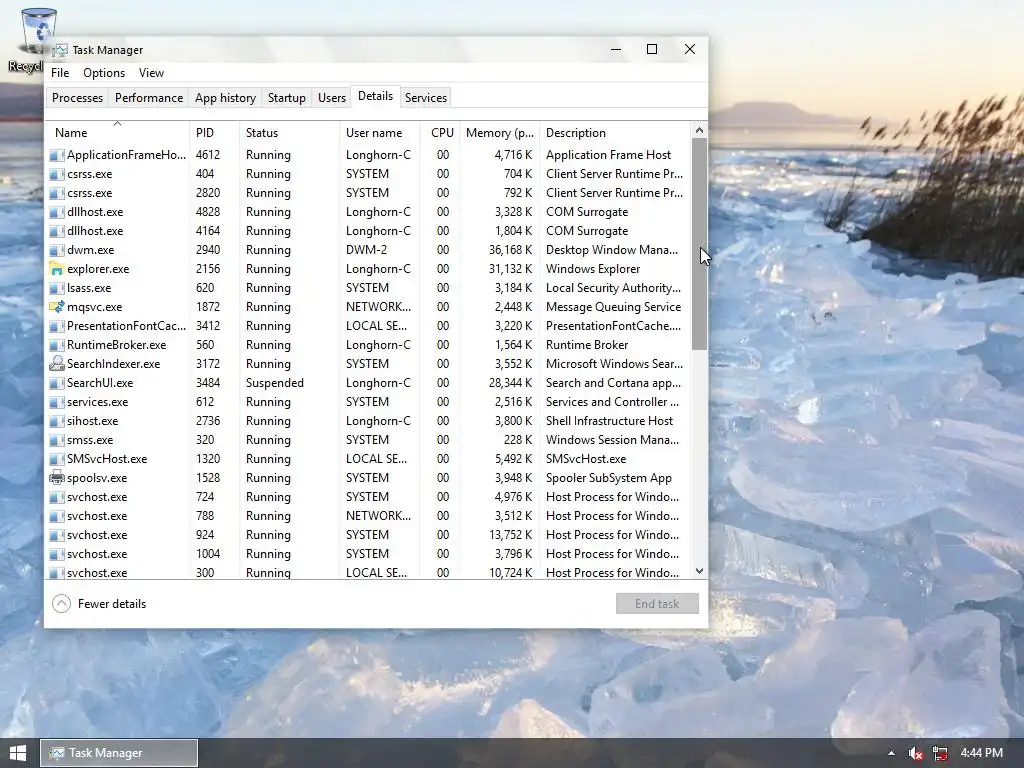Viewport: 1024px width, 768px height.
Task: Click the smss.exe process icon
Action: coord(57,440)
